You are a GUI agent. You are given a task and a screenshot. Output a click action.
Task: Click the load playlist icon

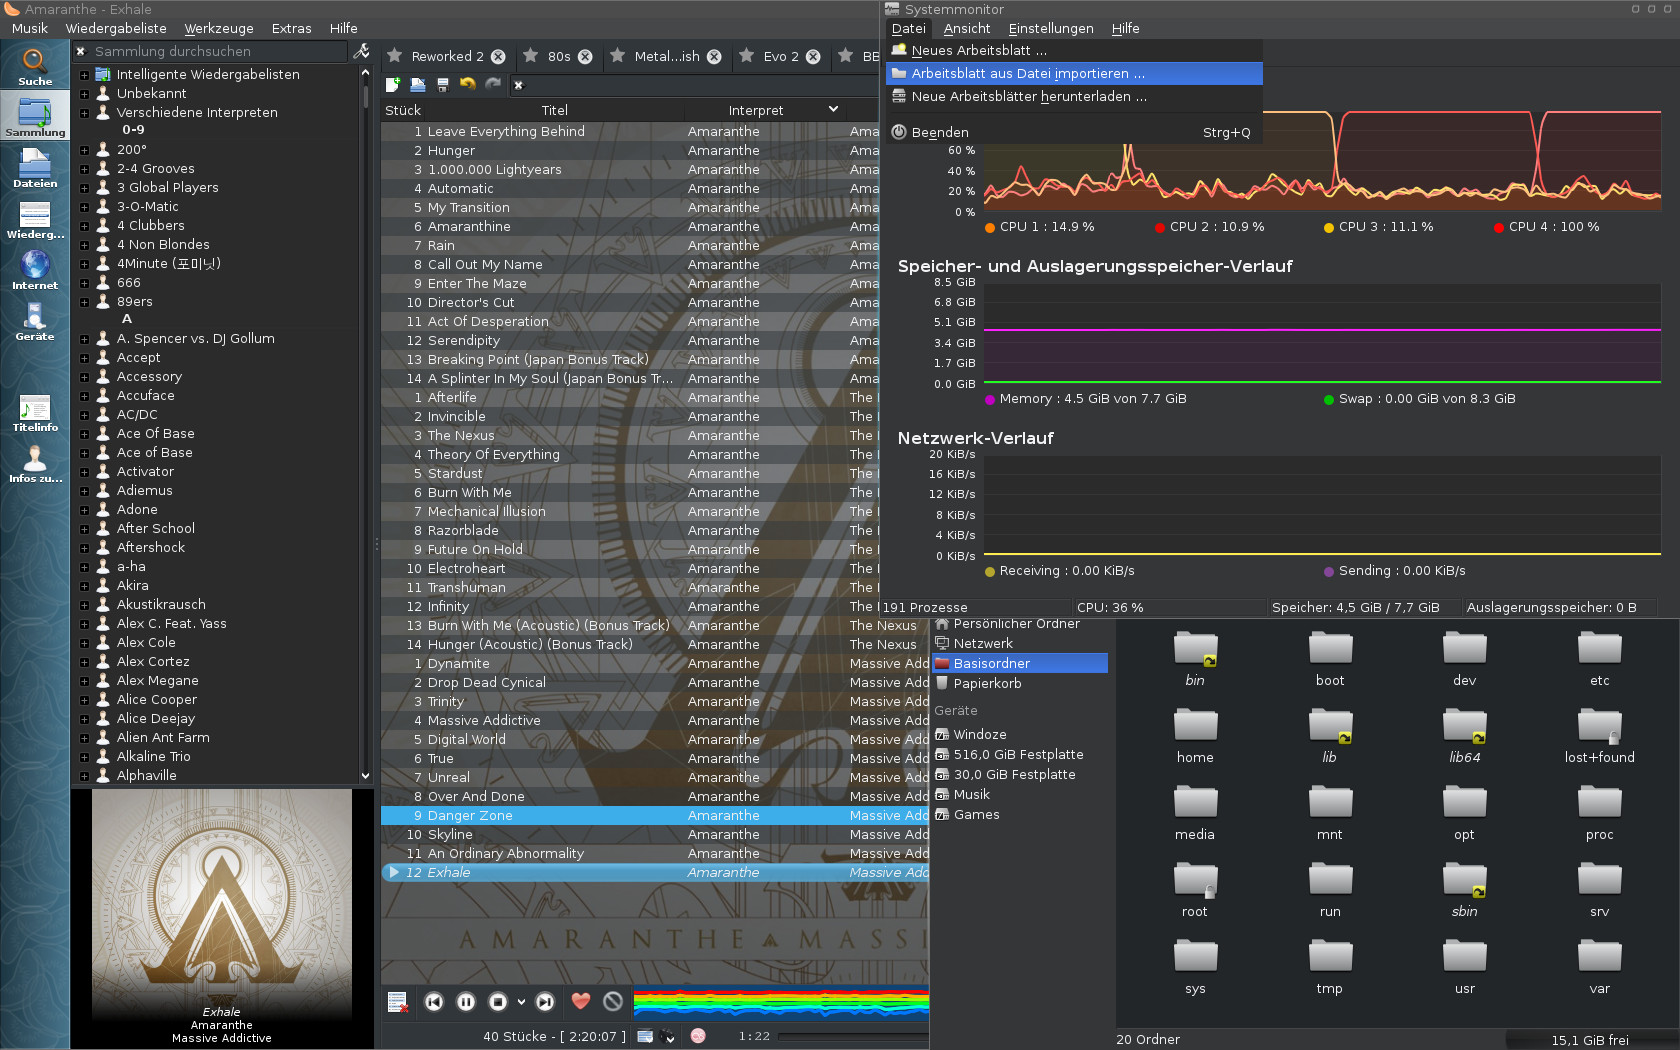point(418,85)
